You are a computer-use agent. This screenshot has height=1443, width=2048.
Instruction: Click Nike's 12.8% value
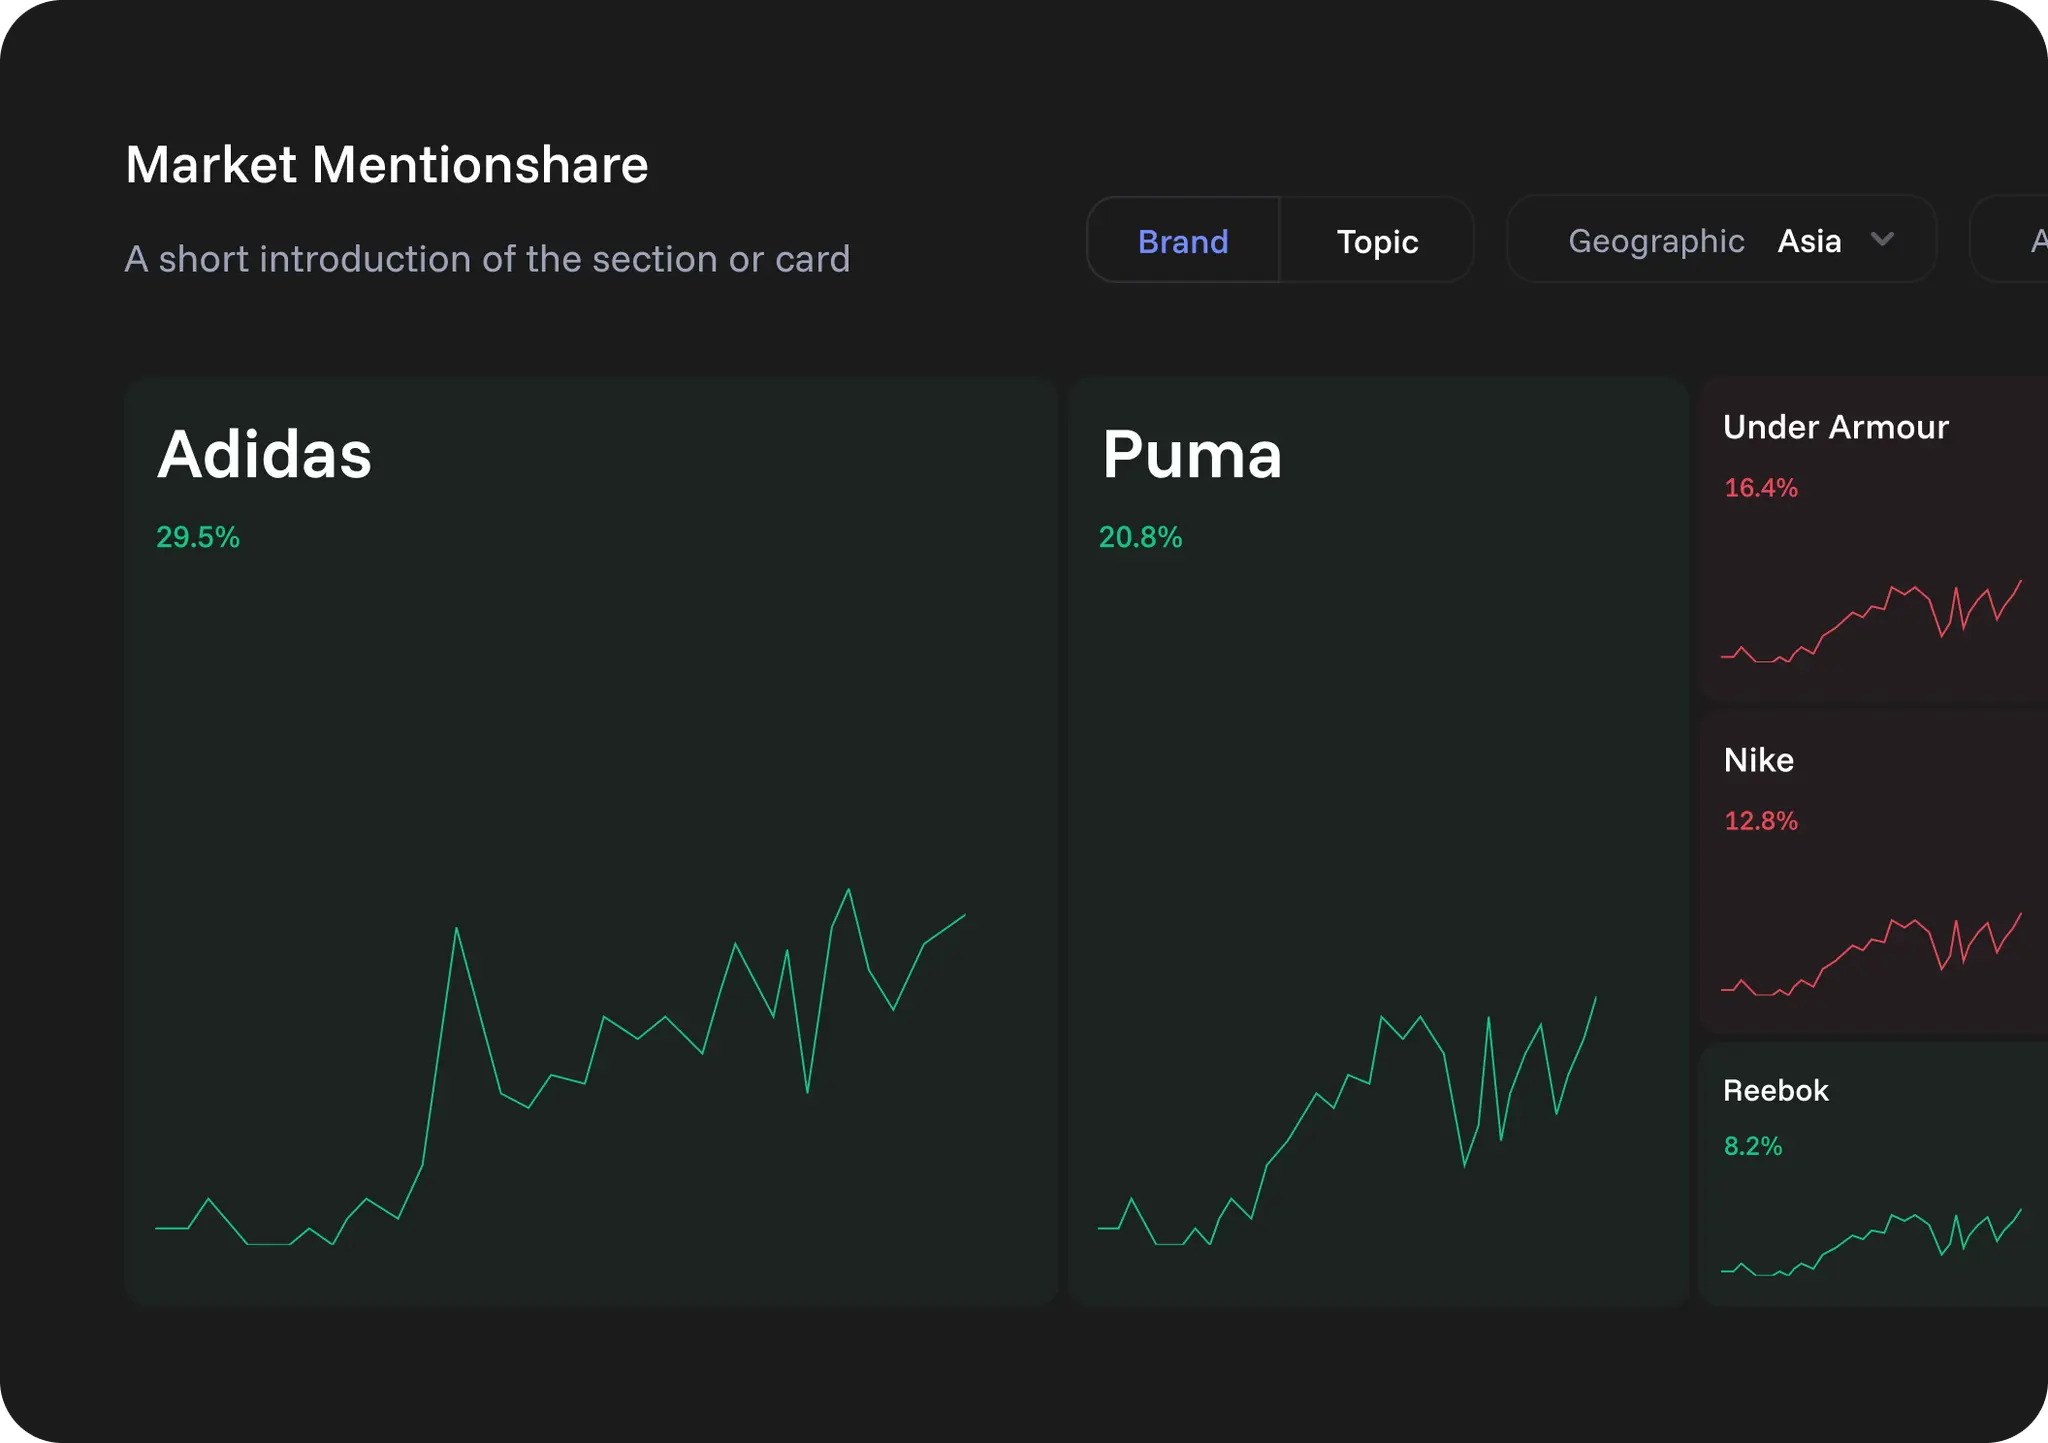(1760, 821)
